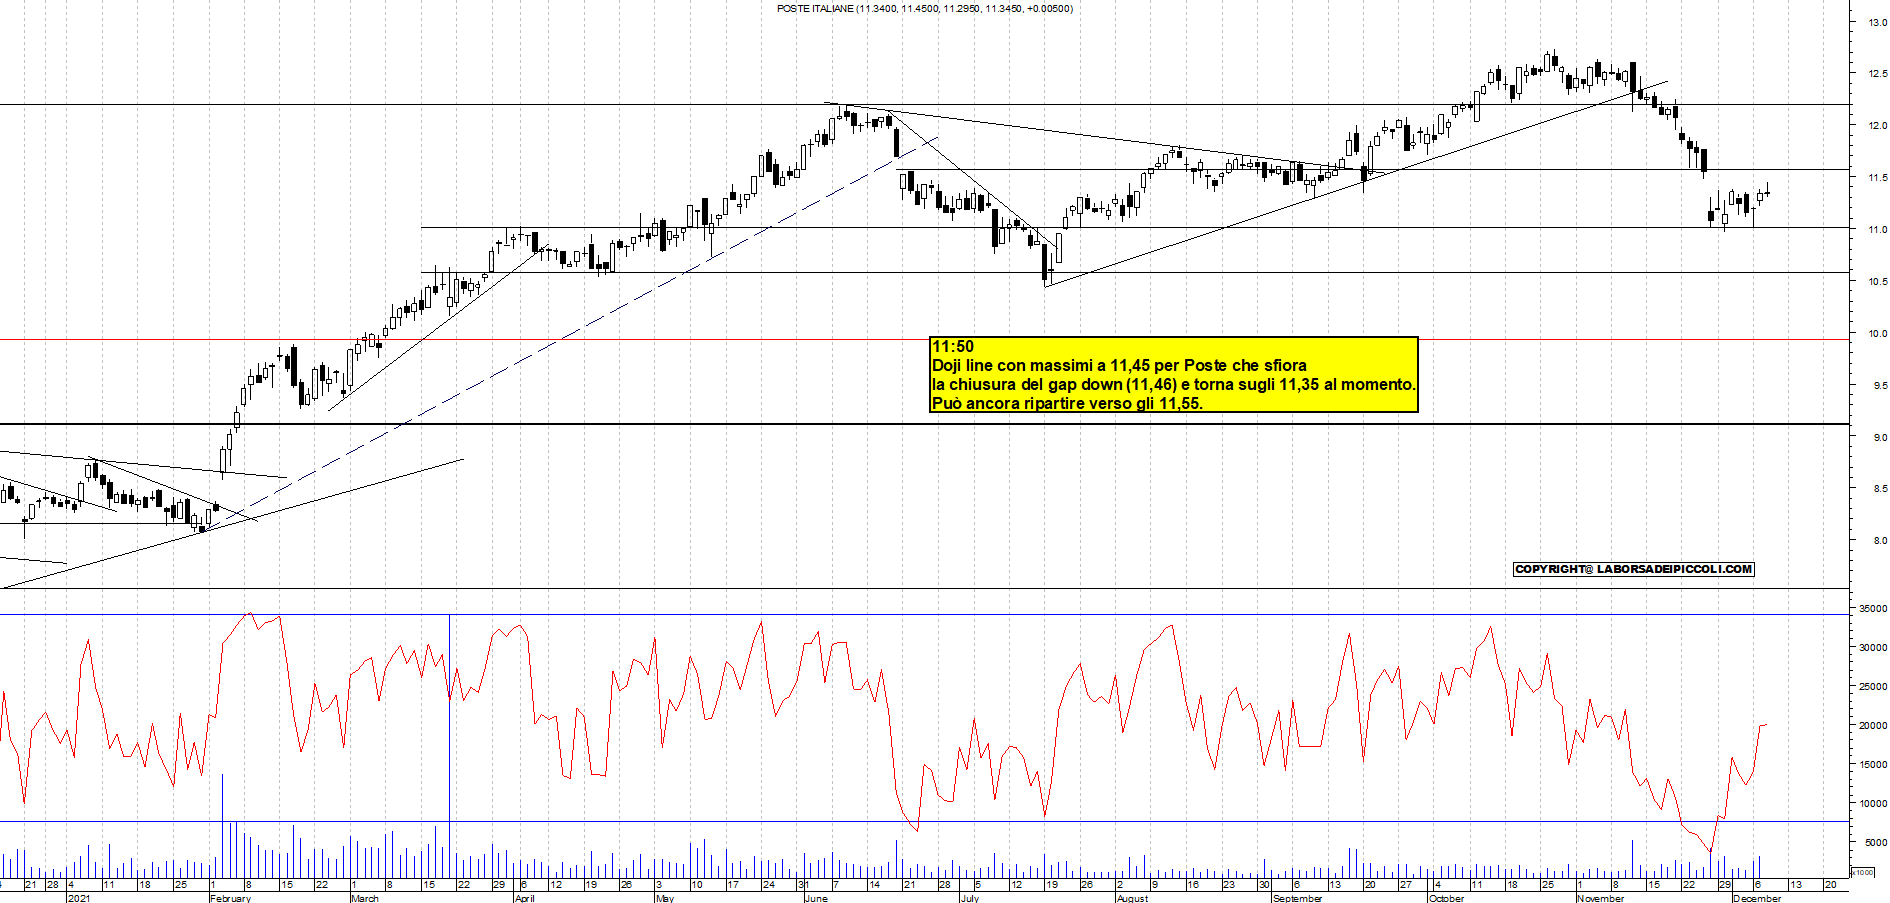This screenshot has width=1890, height=903.
Task: Click the June month label
Action: pos(816,898)
